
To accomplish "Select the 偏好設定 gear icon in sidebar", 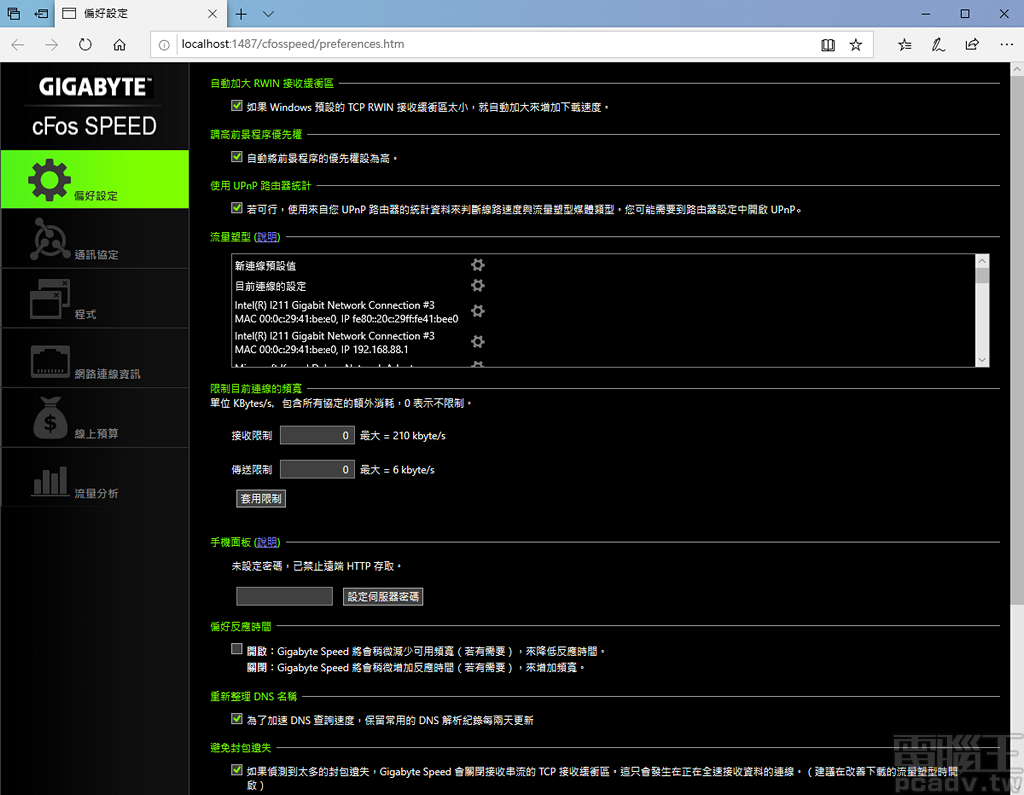I will 47,179.
